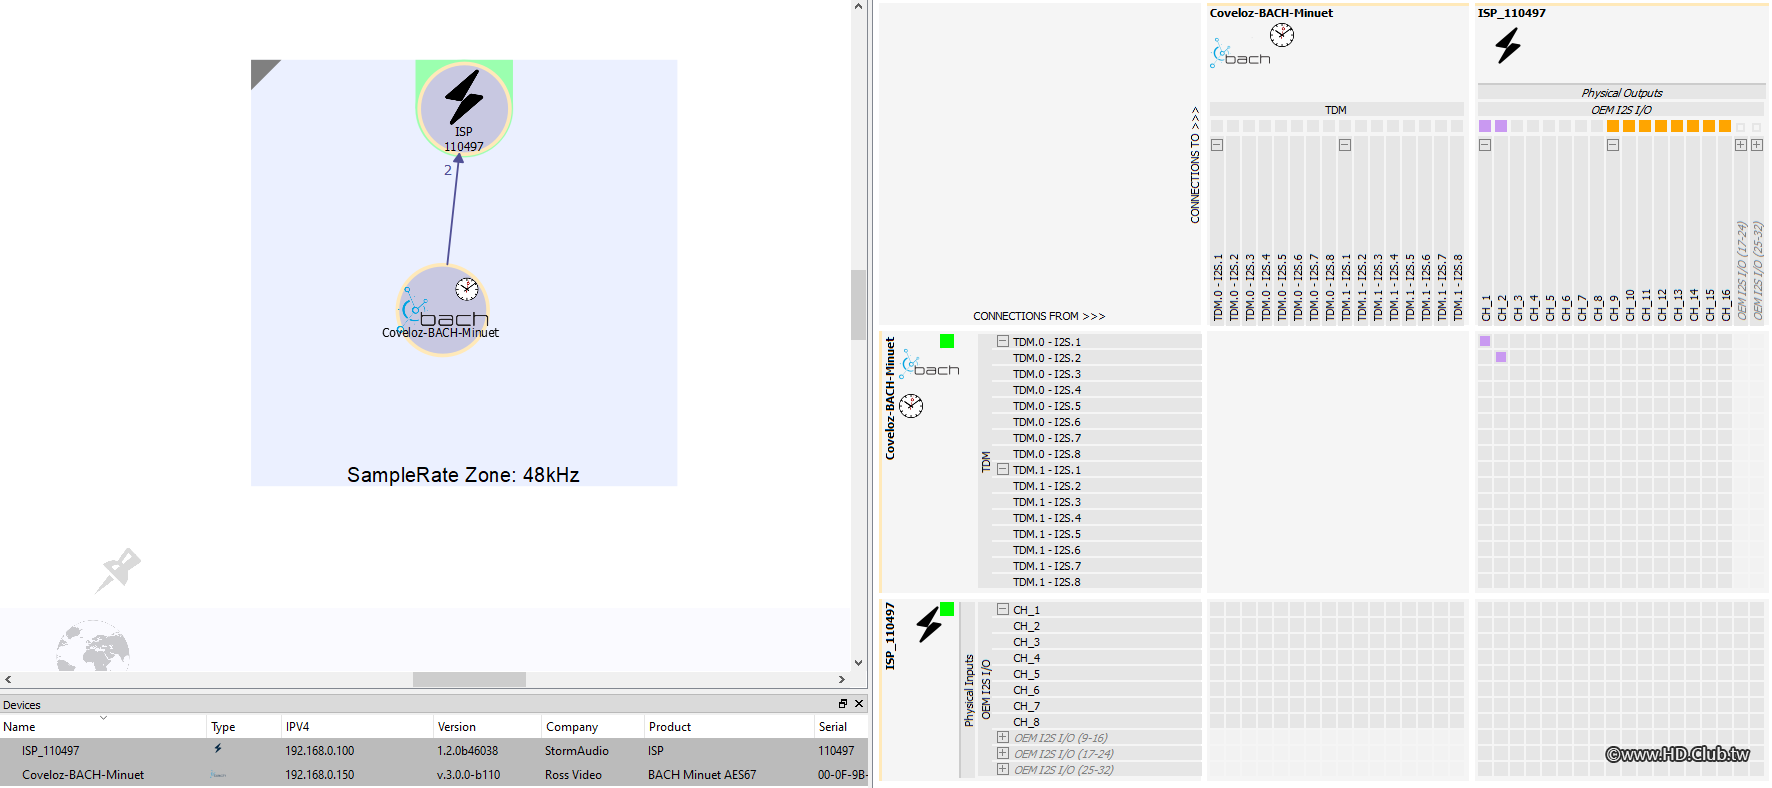Click the bach logo in the matrix column header
Image resolution: width=1772 pixels, height=788 pixels.
point(1240,54)
